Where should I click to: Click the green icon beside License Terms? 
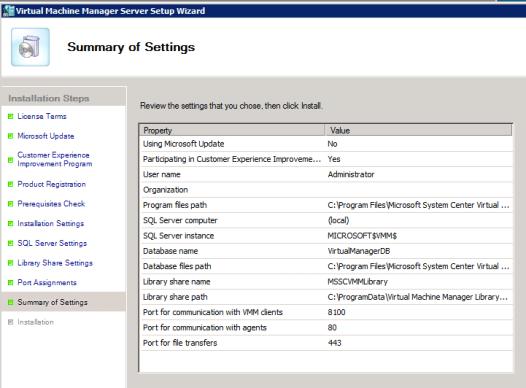[x=10, y=116]
